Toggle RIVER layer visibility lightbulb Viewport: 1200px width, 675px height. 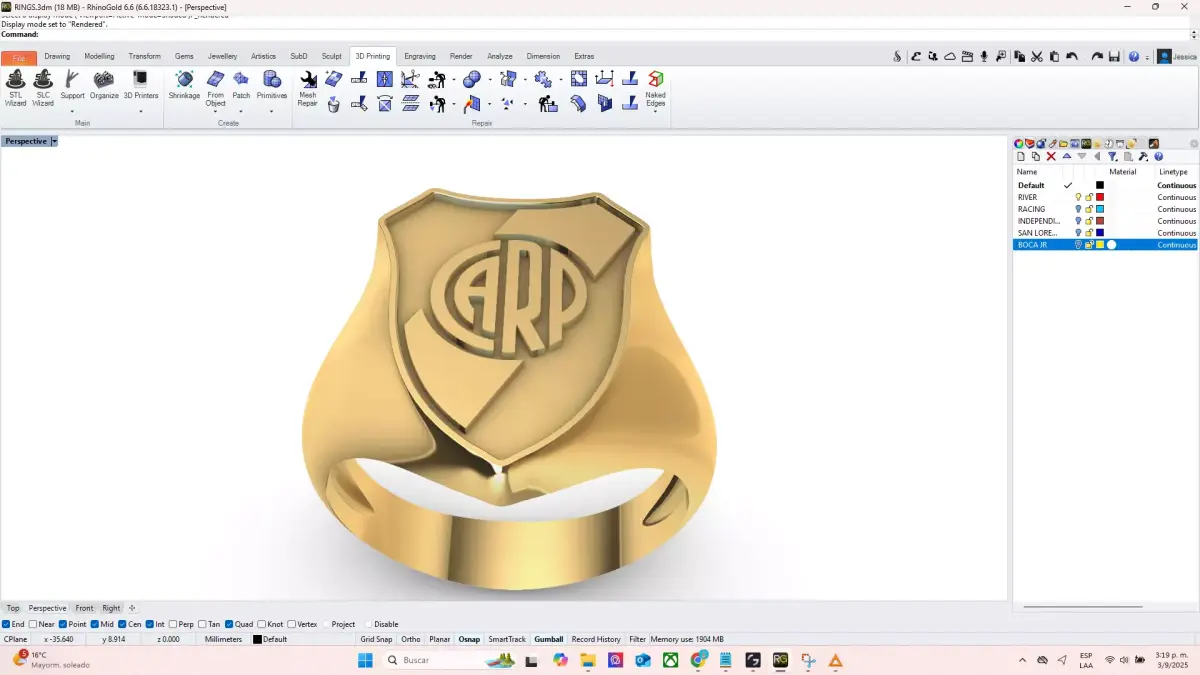[1078, 197]
